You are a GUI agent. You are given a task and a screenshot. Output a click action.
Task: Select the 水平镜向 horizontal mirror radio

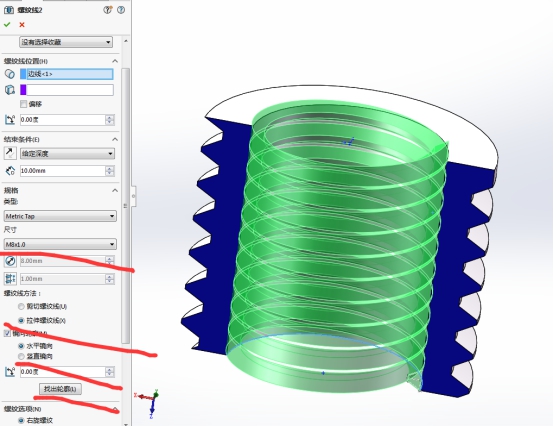coord(21,346)
